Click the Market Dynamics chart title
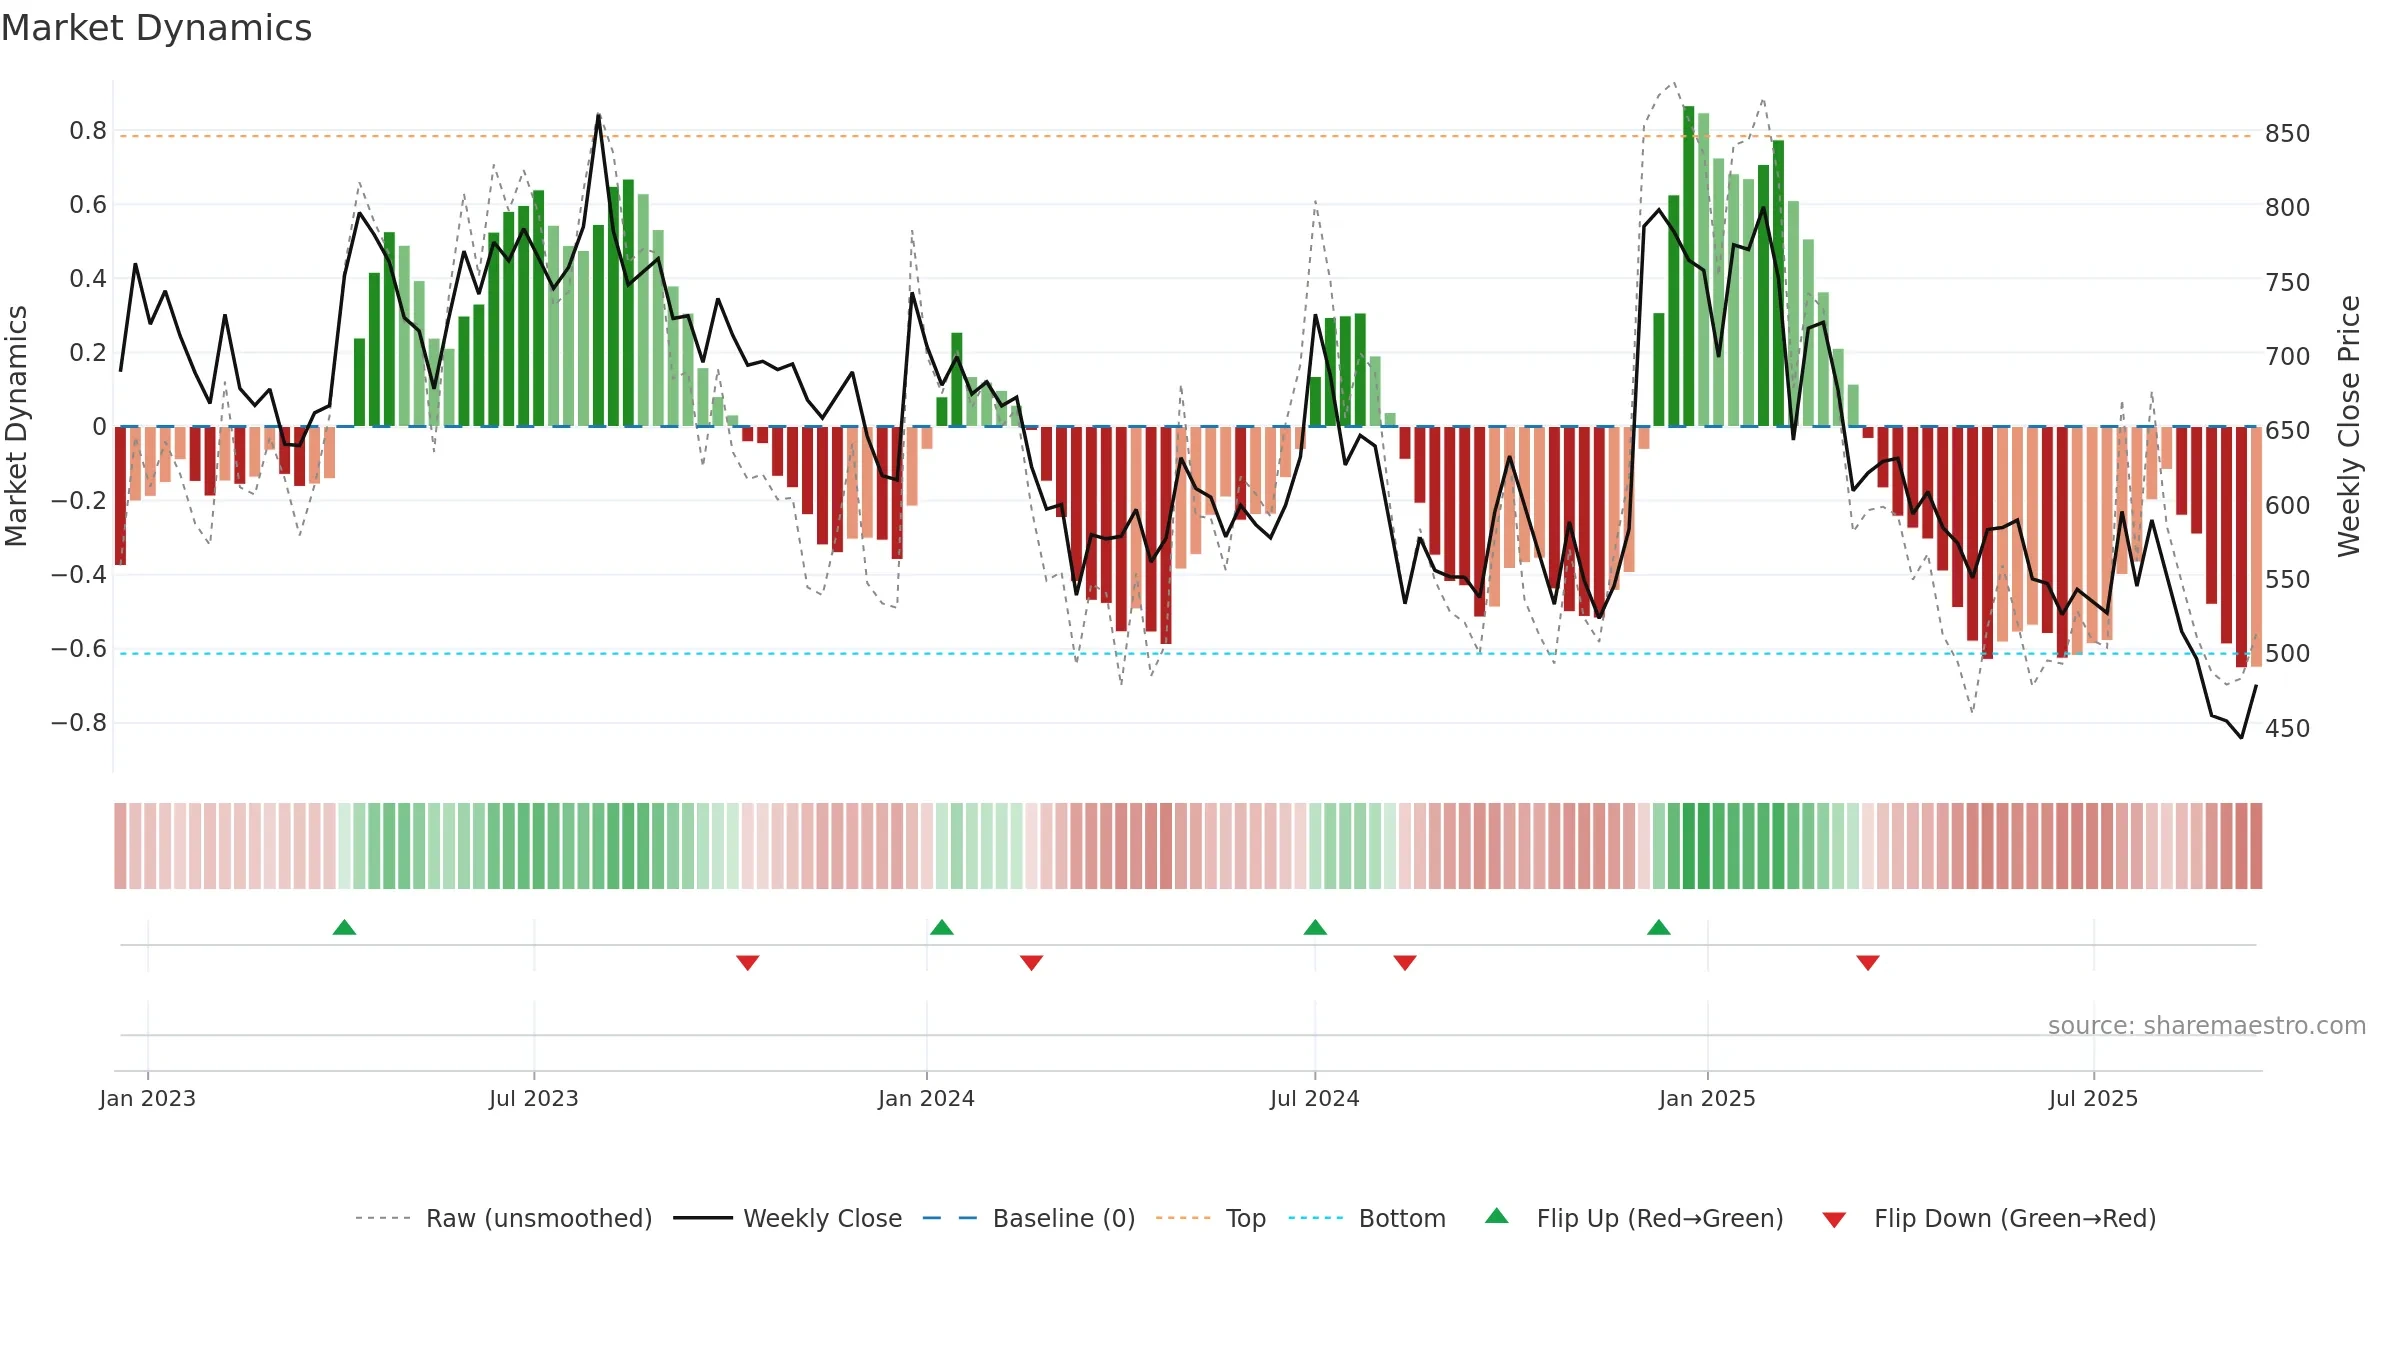Screen dimensions: 2400x1350 coord(157,28)
